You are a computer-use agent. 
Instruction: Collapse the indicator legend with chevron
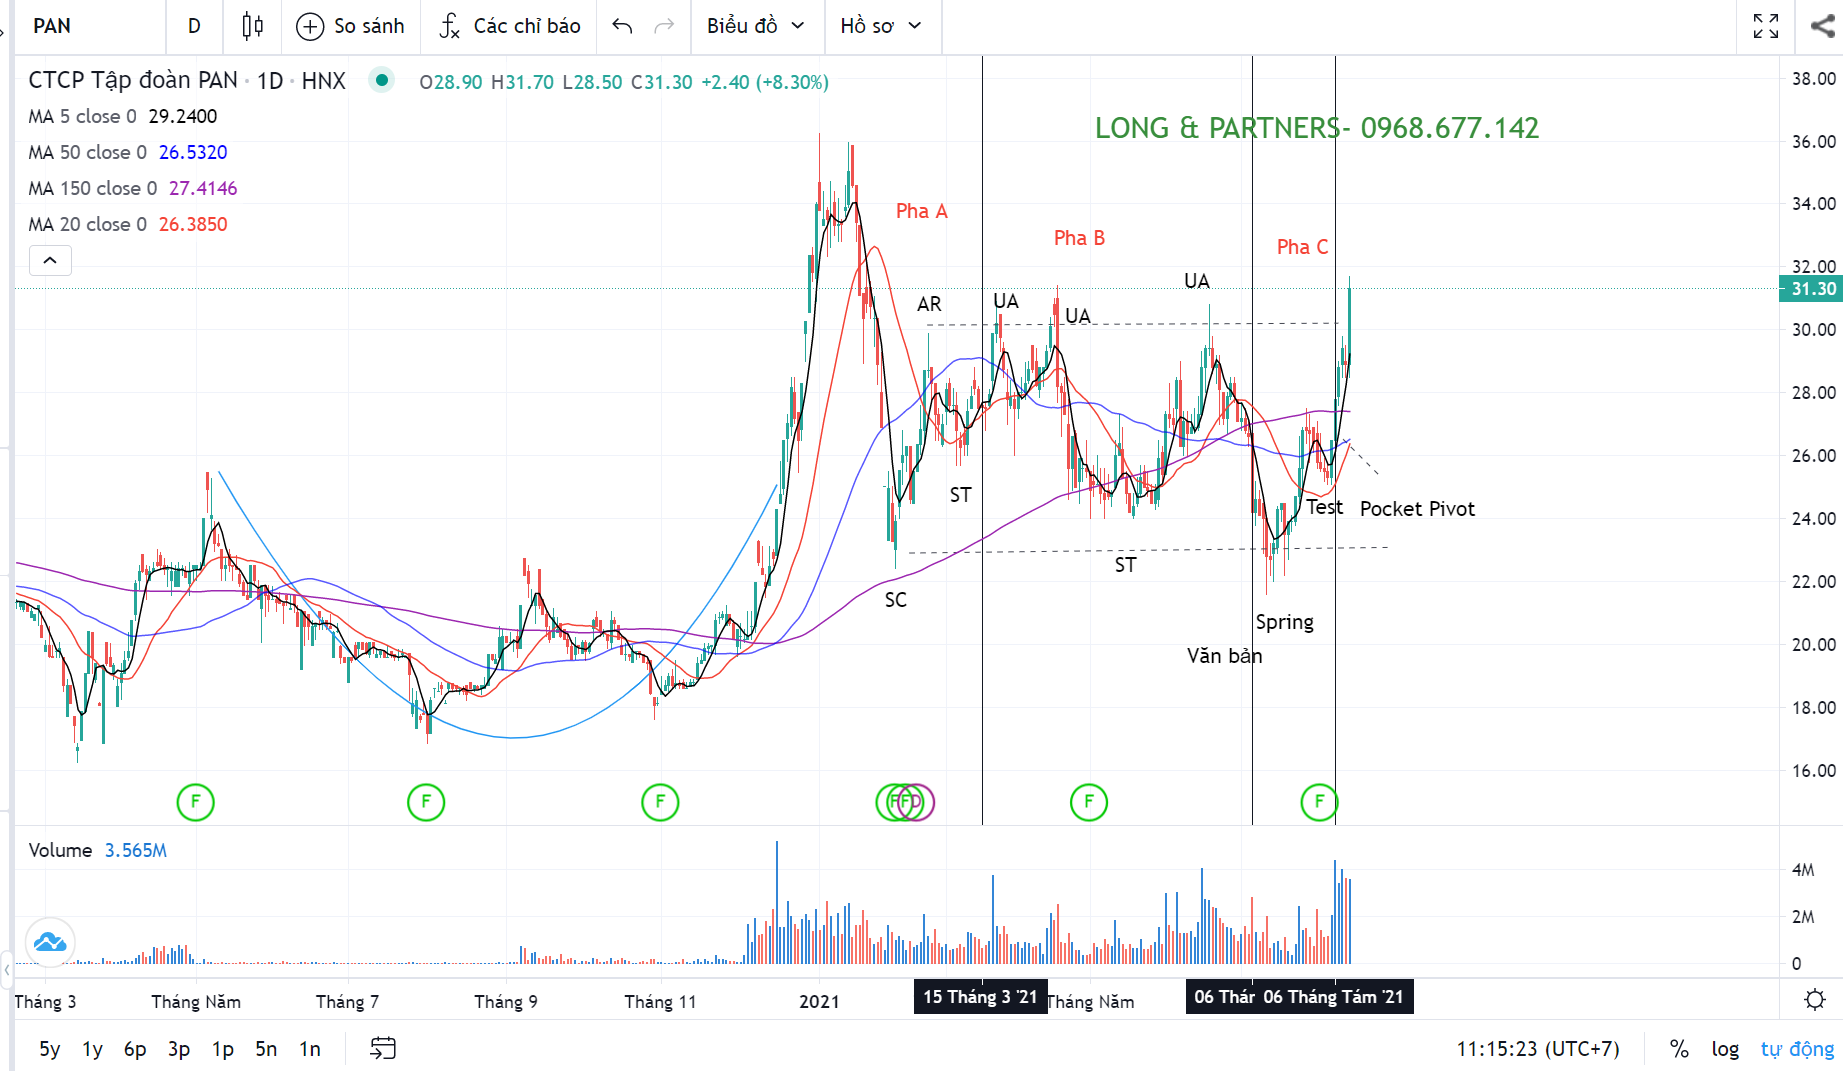click(x=50, y=261)
